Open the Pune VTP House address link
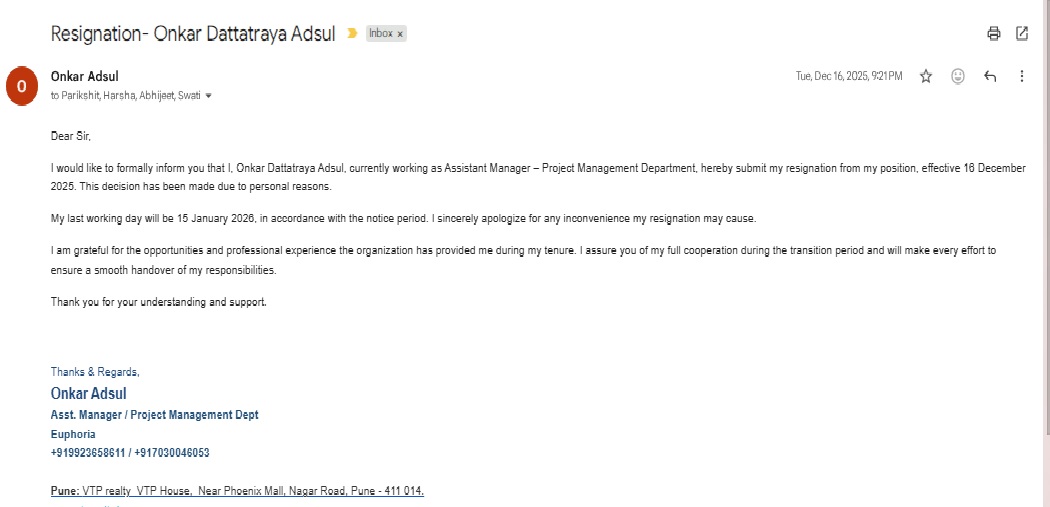Screen dimensions: 1050x507 (253, 491)
